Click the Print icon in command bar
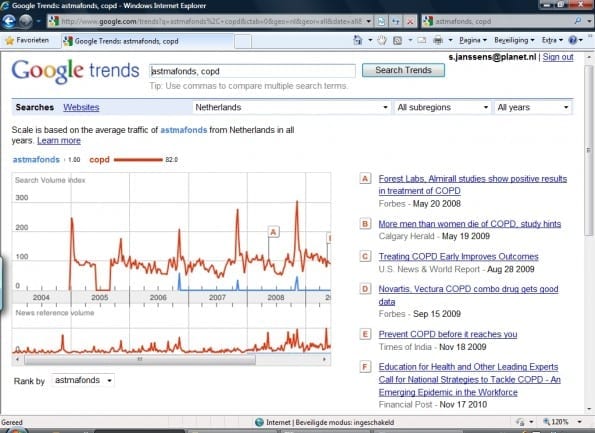Screen dimensions: 595x433 (x=438, y=40)
